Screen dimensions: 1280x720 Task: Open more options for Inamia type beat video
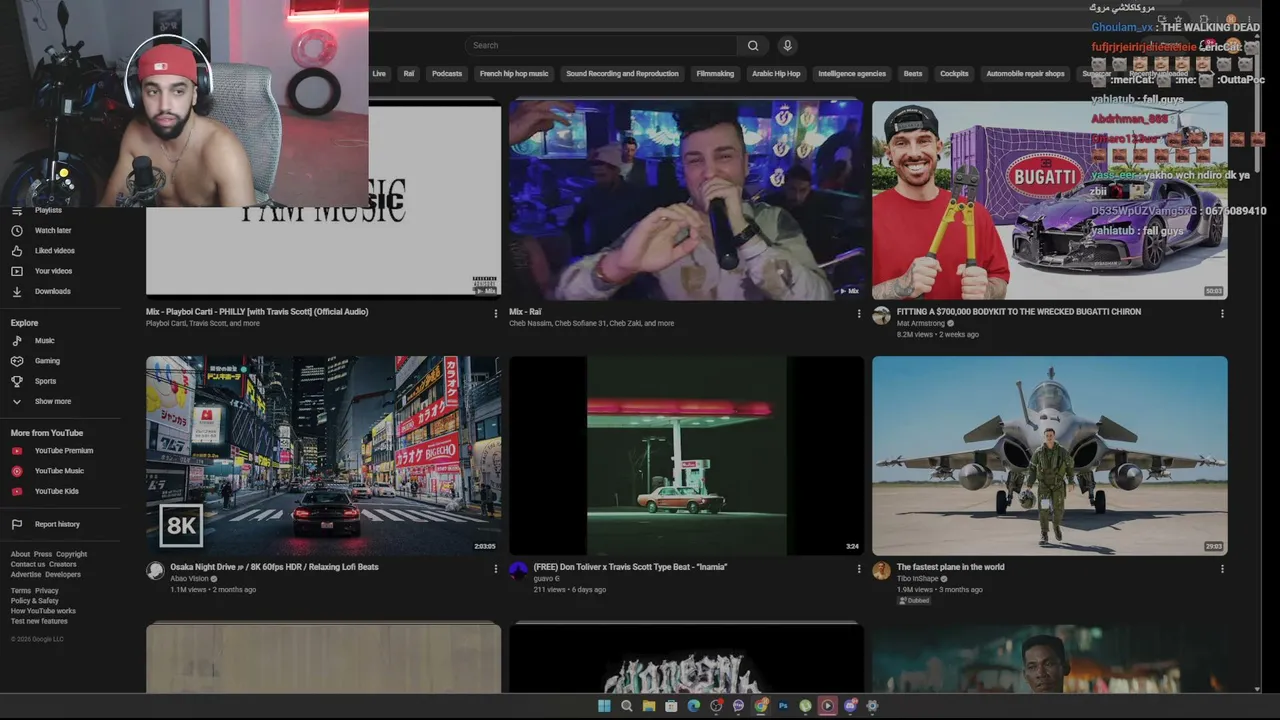858,568
